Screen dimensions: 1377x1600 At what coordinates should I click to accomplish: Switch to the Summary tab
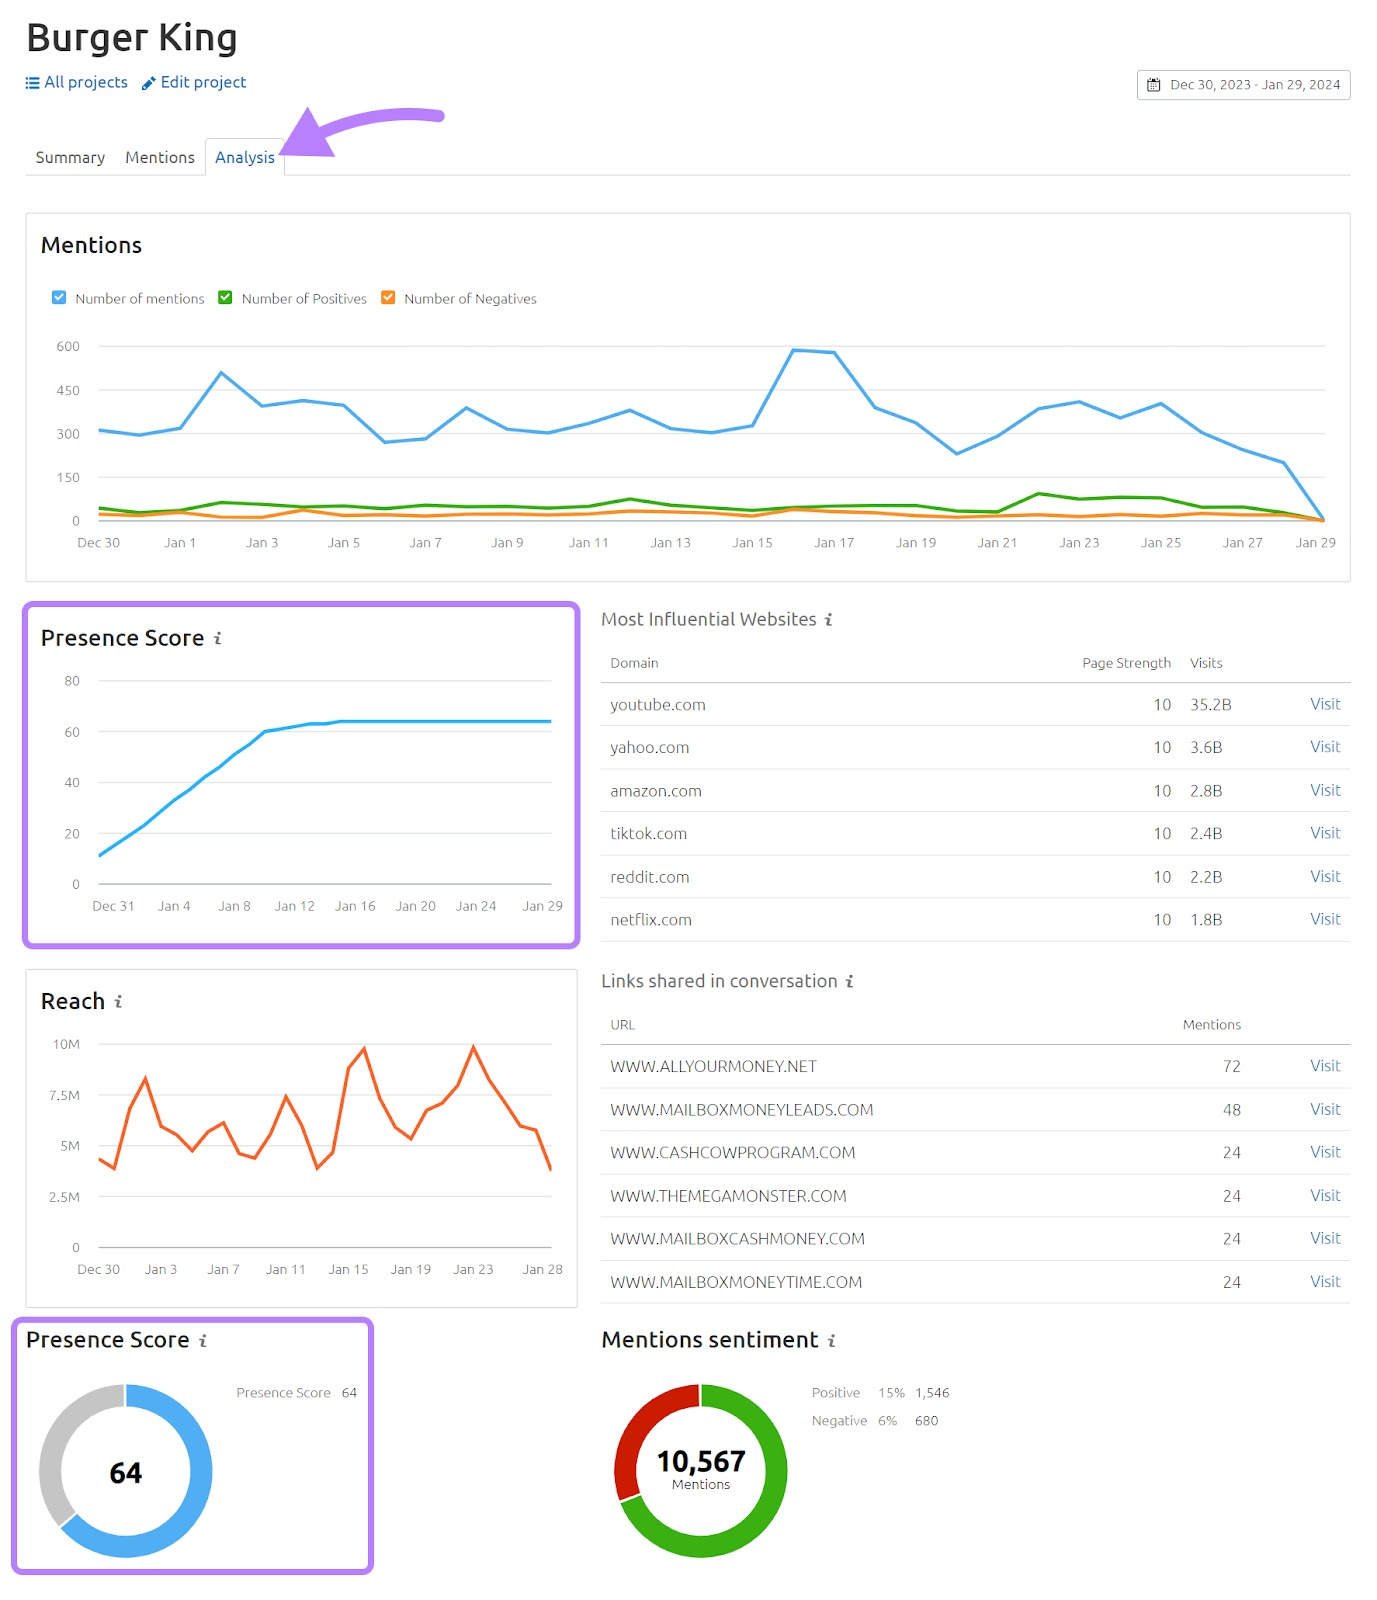(x=70, y=158)
